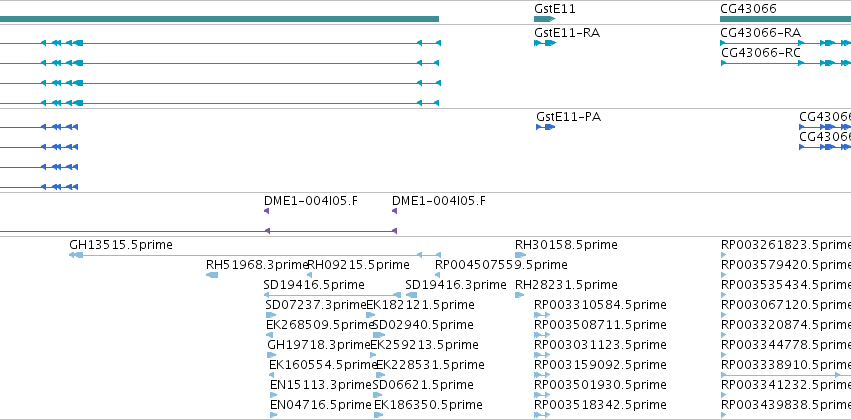Select the long teal gene bar without label
This screenshot has height=420, width=851.
[219, 19]
